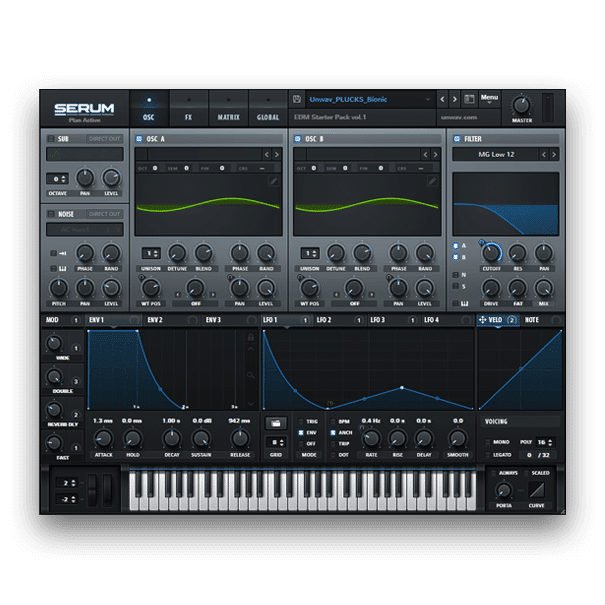Image resolution: width=605 pixels, height=605 pixels.
Task: Click the filter Drive knob
Action: tap(491, 288)
